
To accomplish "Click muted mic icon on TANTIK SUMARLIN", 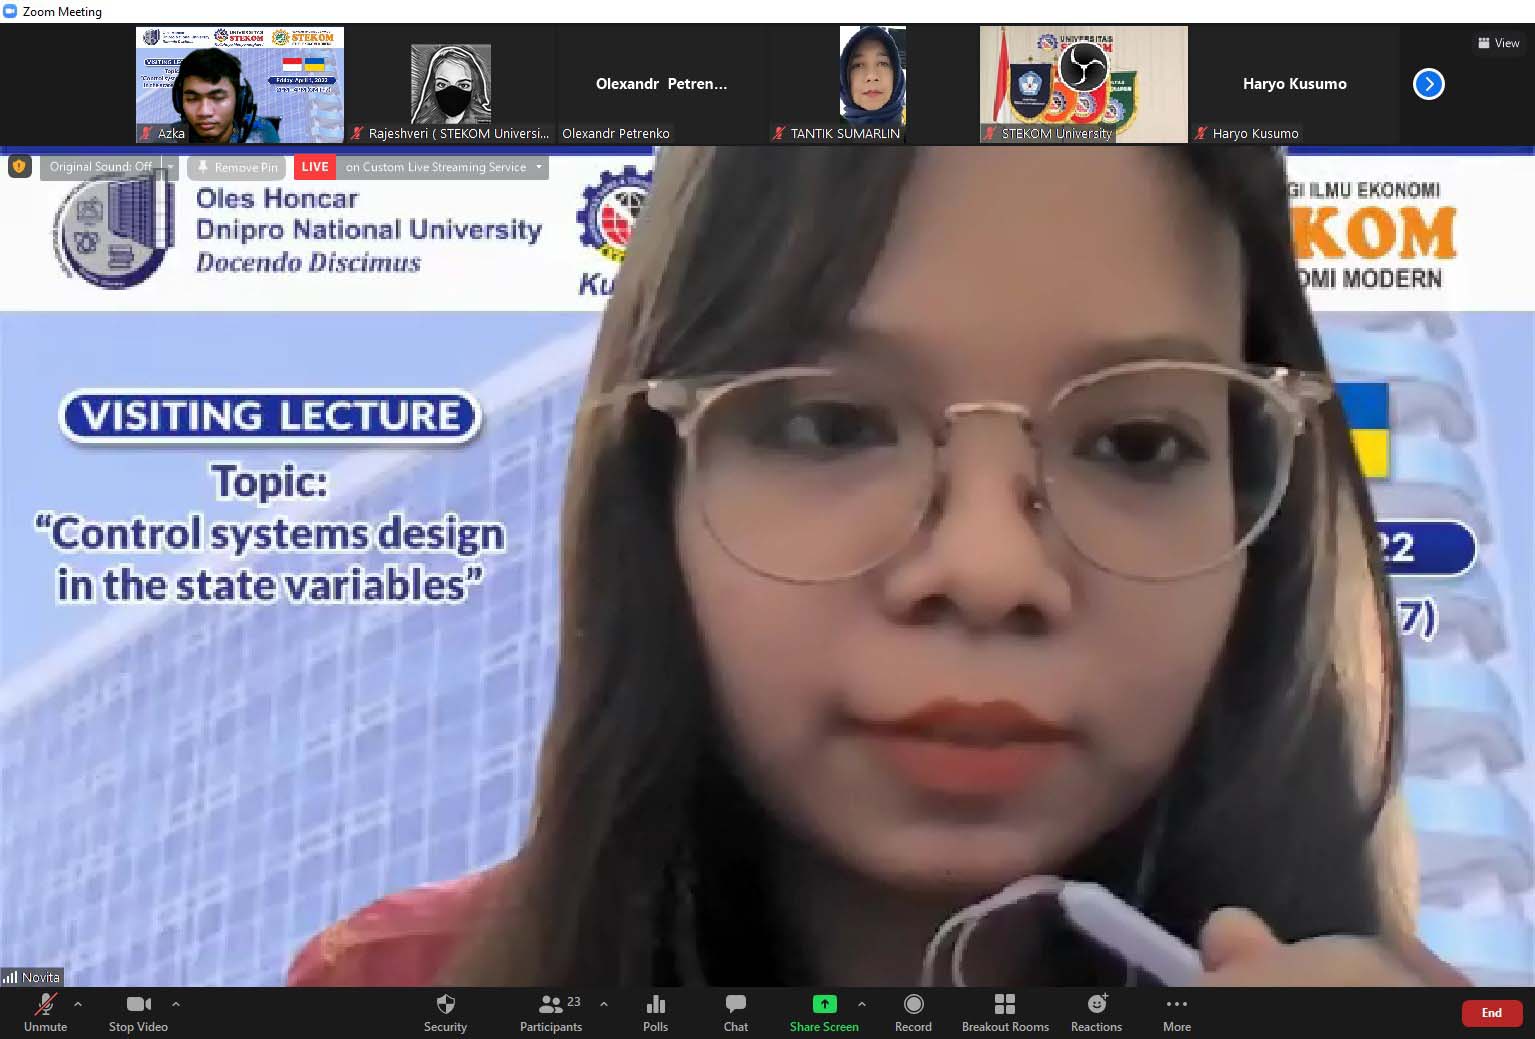I will pos(779,133).
